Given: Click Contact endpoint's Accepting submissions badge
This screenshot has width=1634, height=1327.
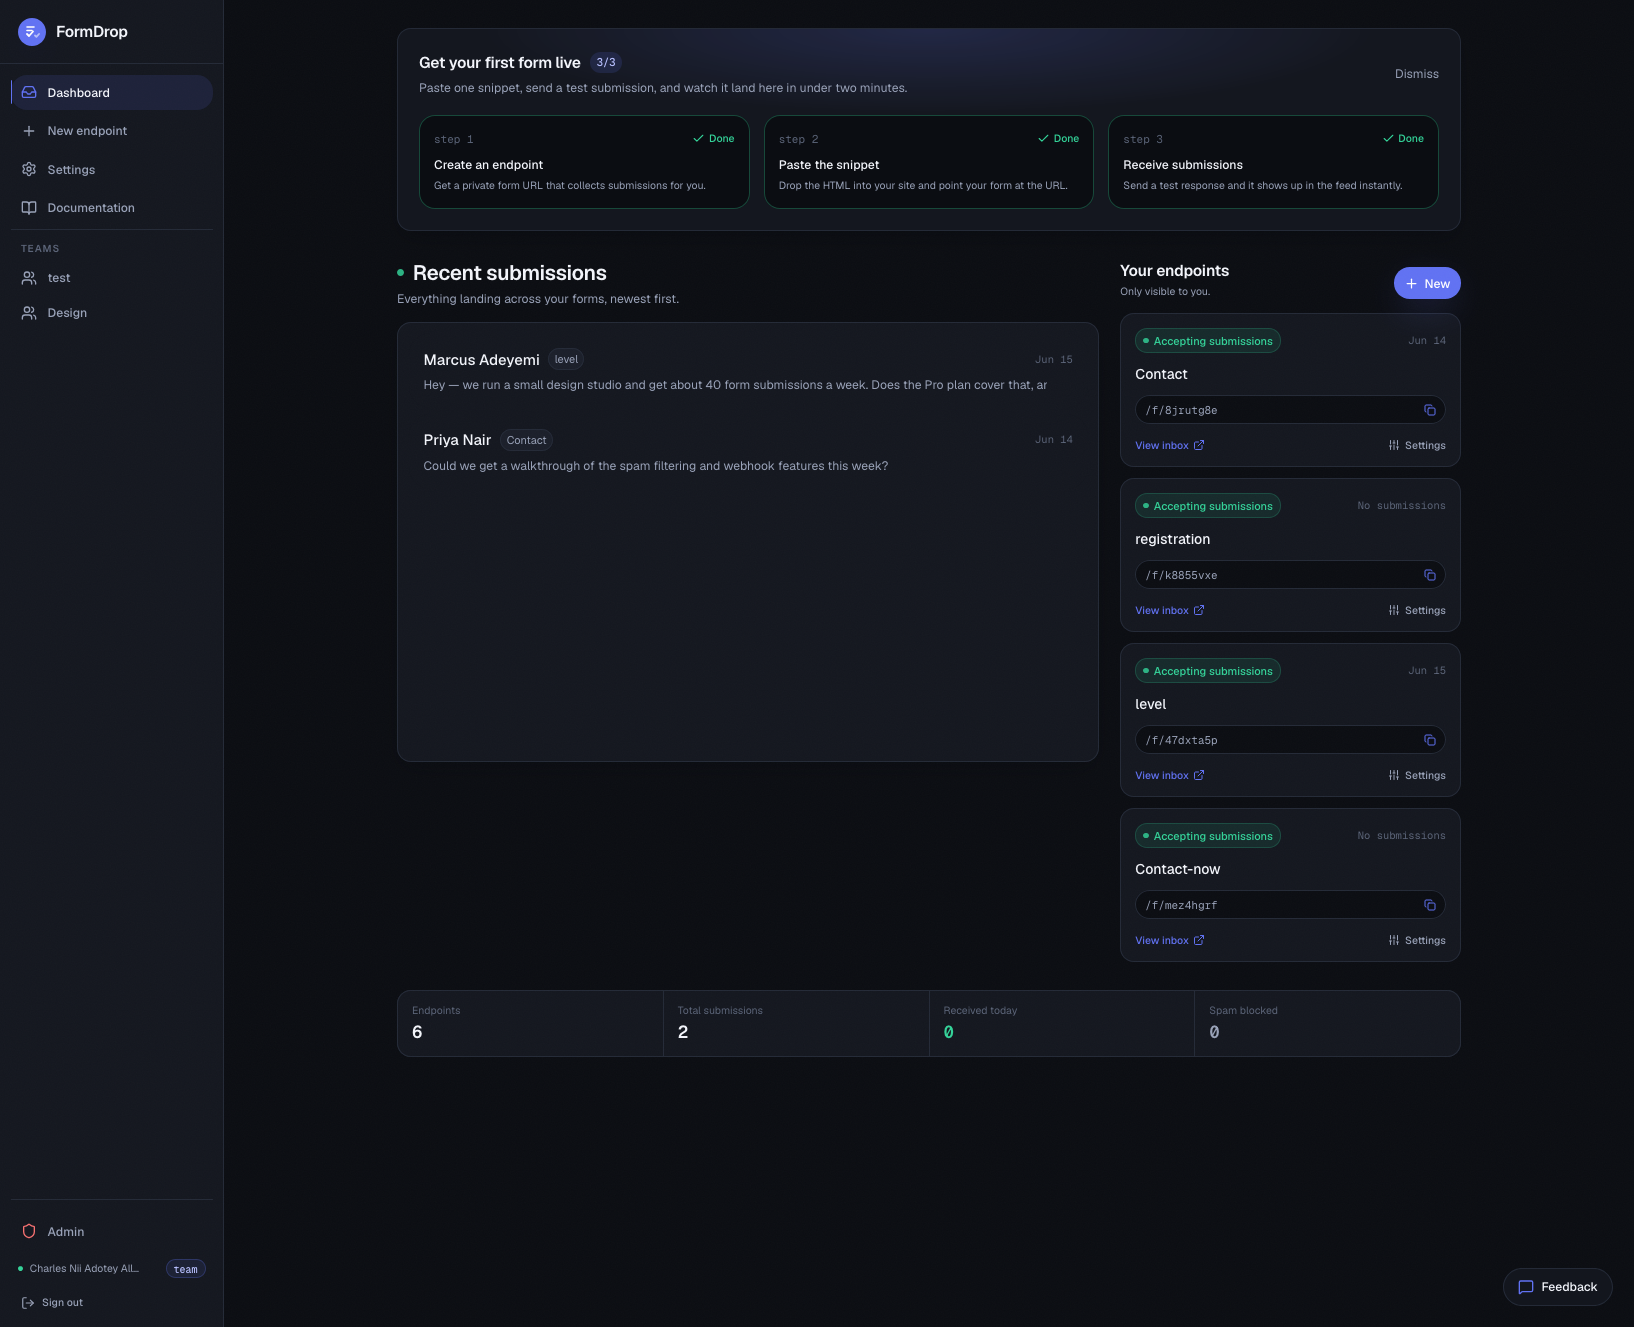Looking at the screenshot, I should [1208, 342].
